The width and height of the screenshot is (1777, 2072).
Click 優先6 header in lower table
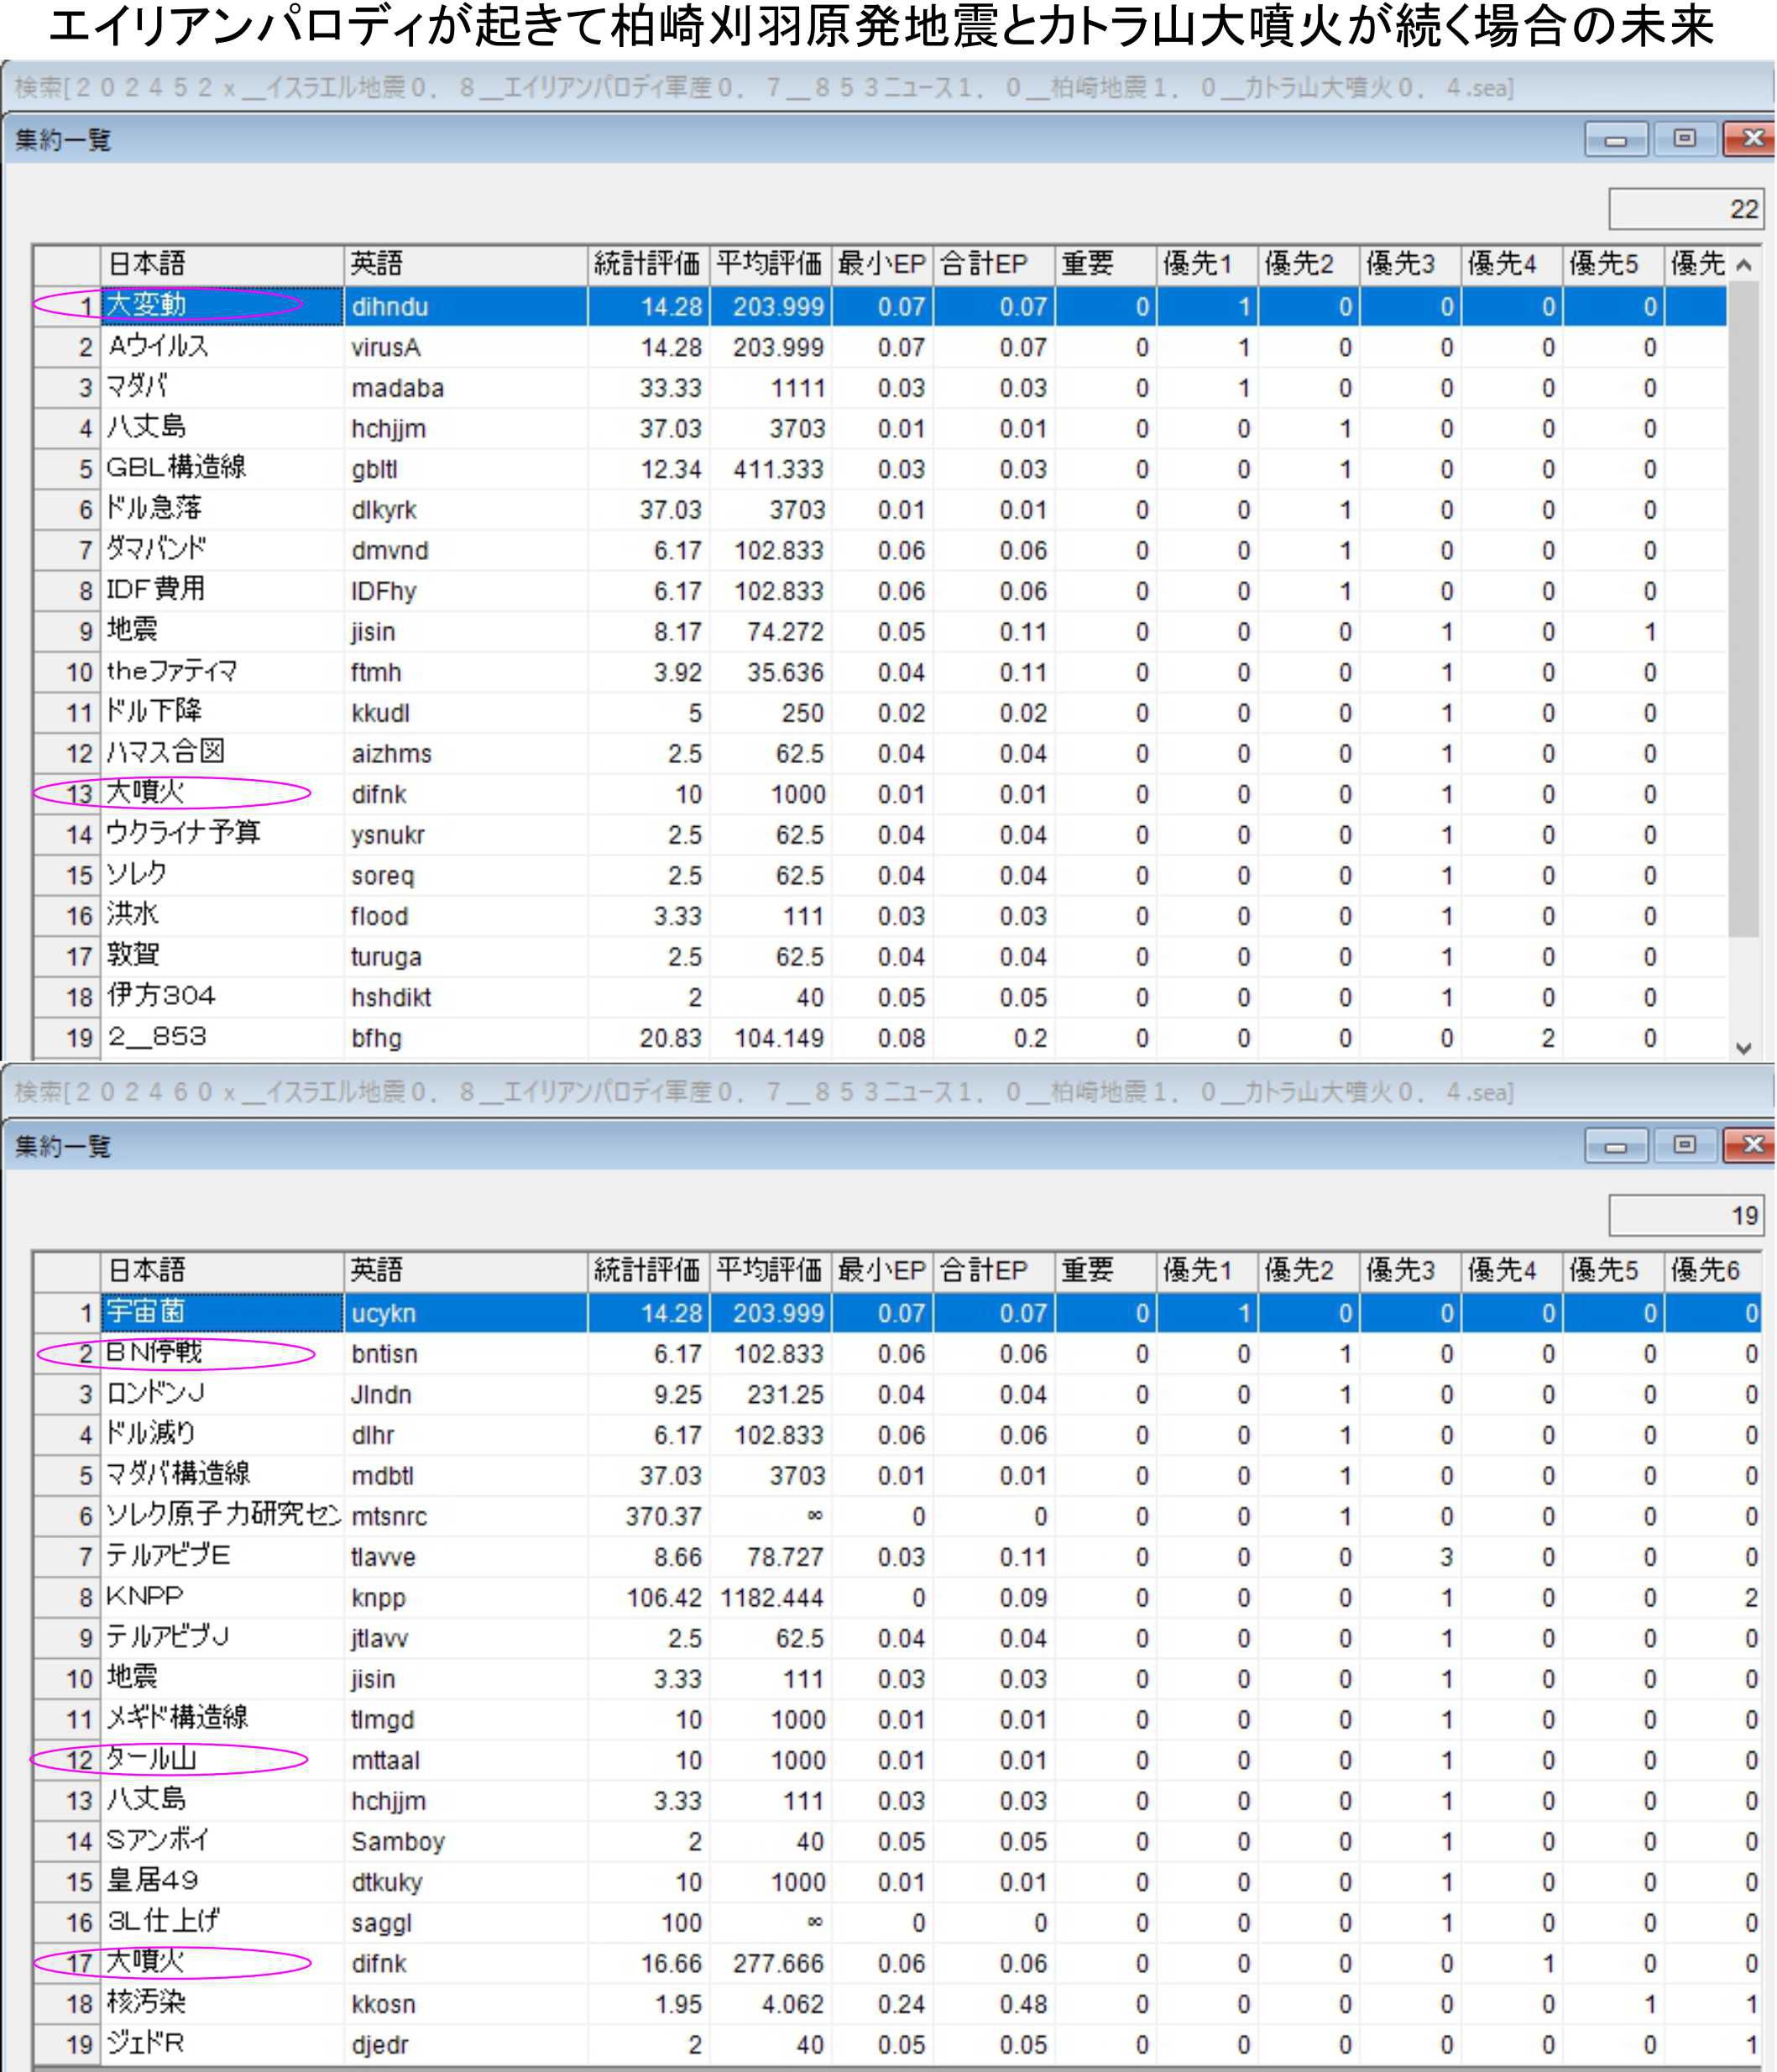1713,1271
